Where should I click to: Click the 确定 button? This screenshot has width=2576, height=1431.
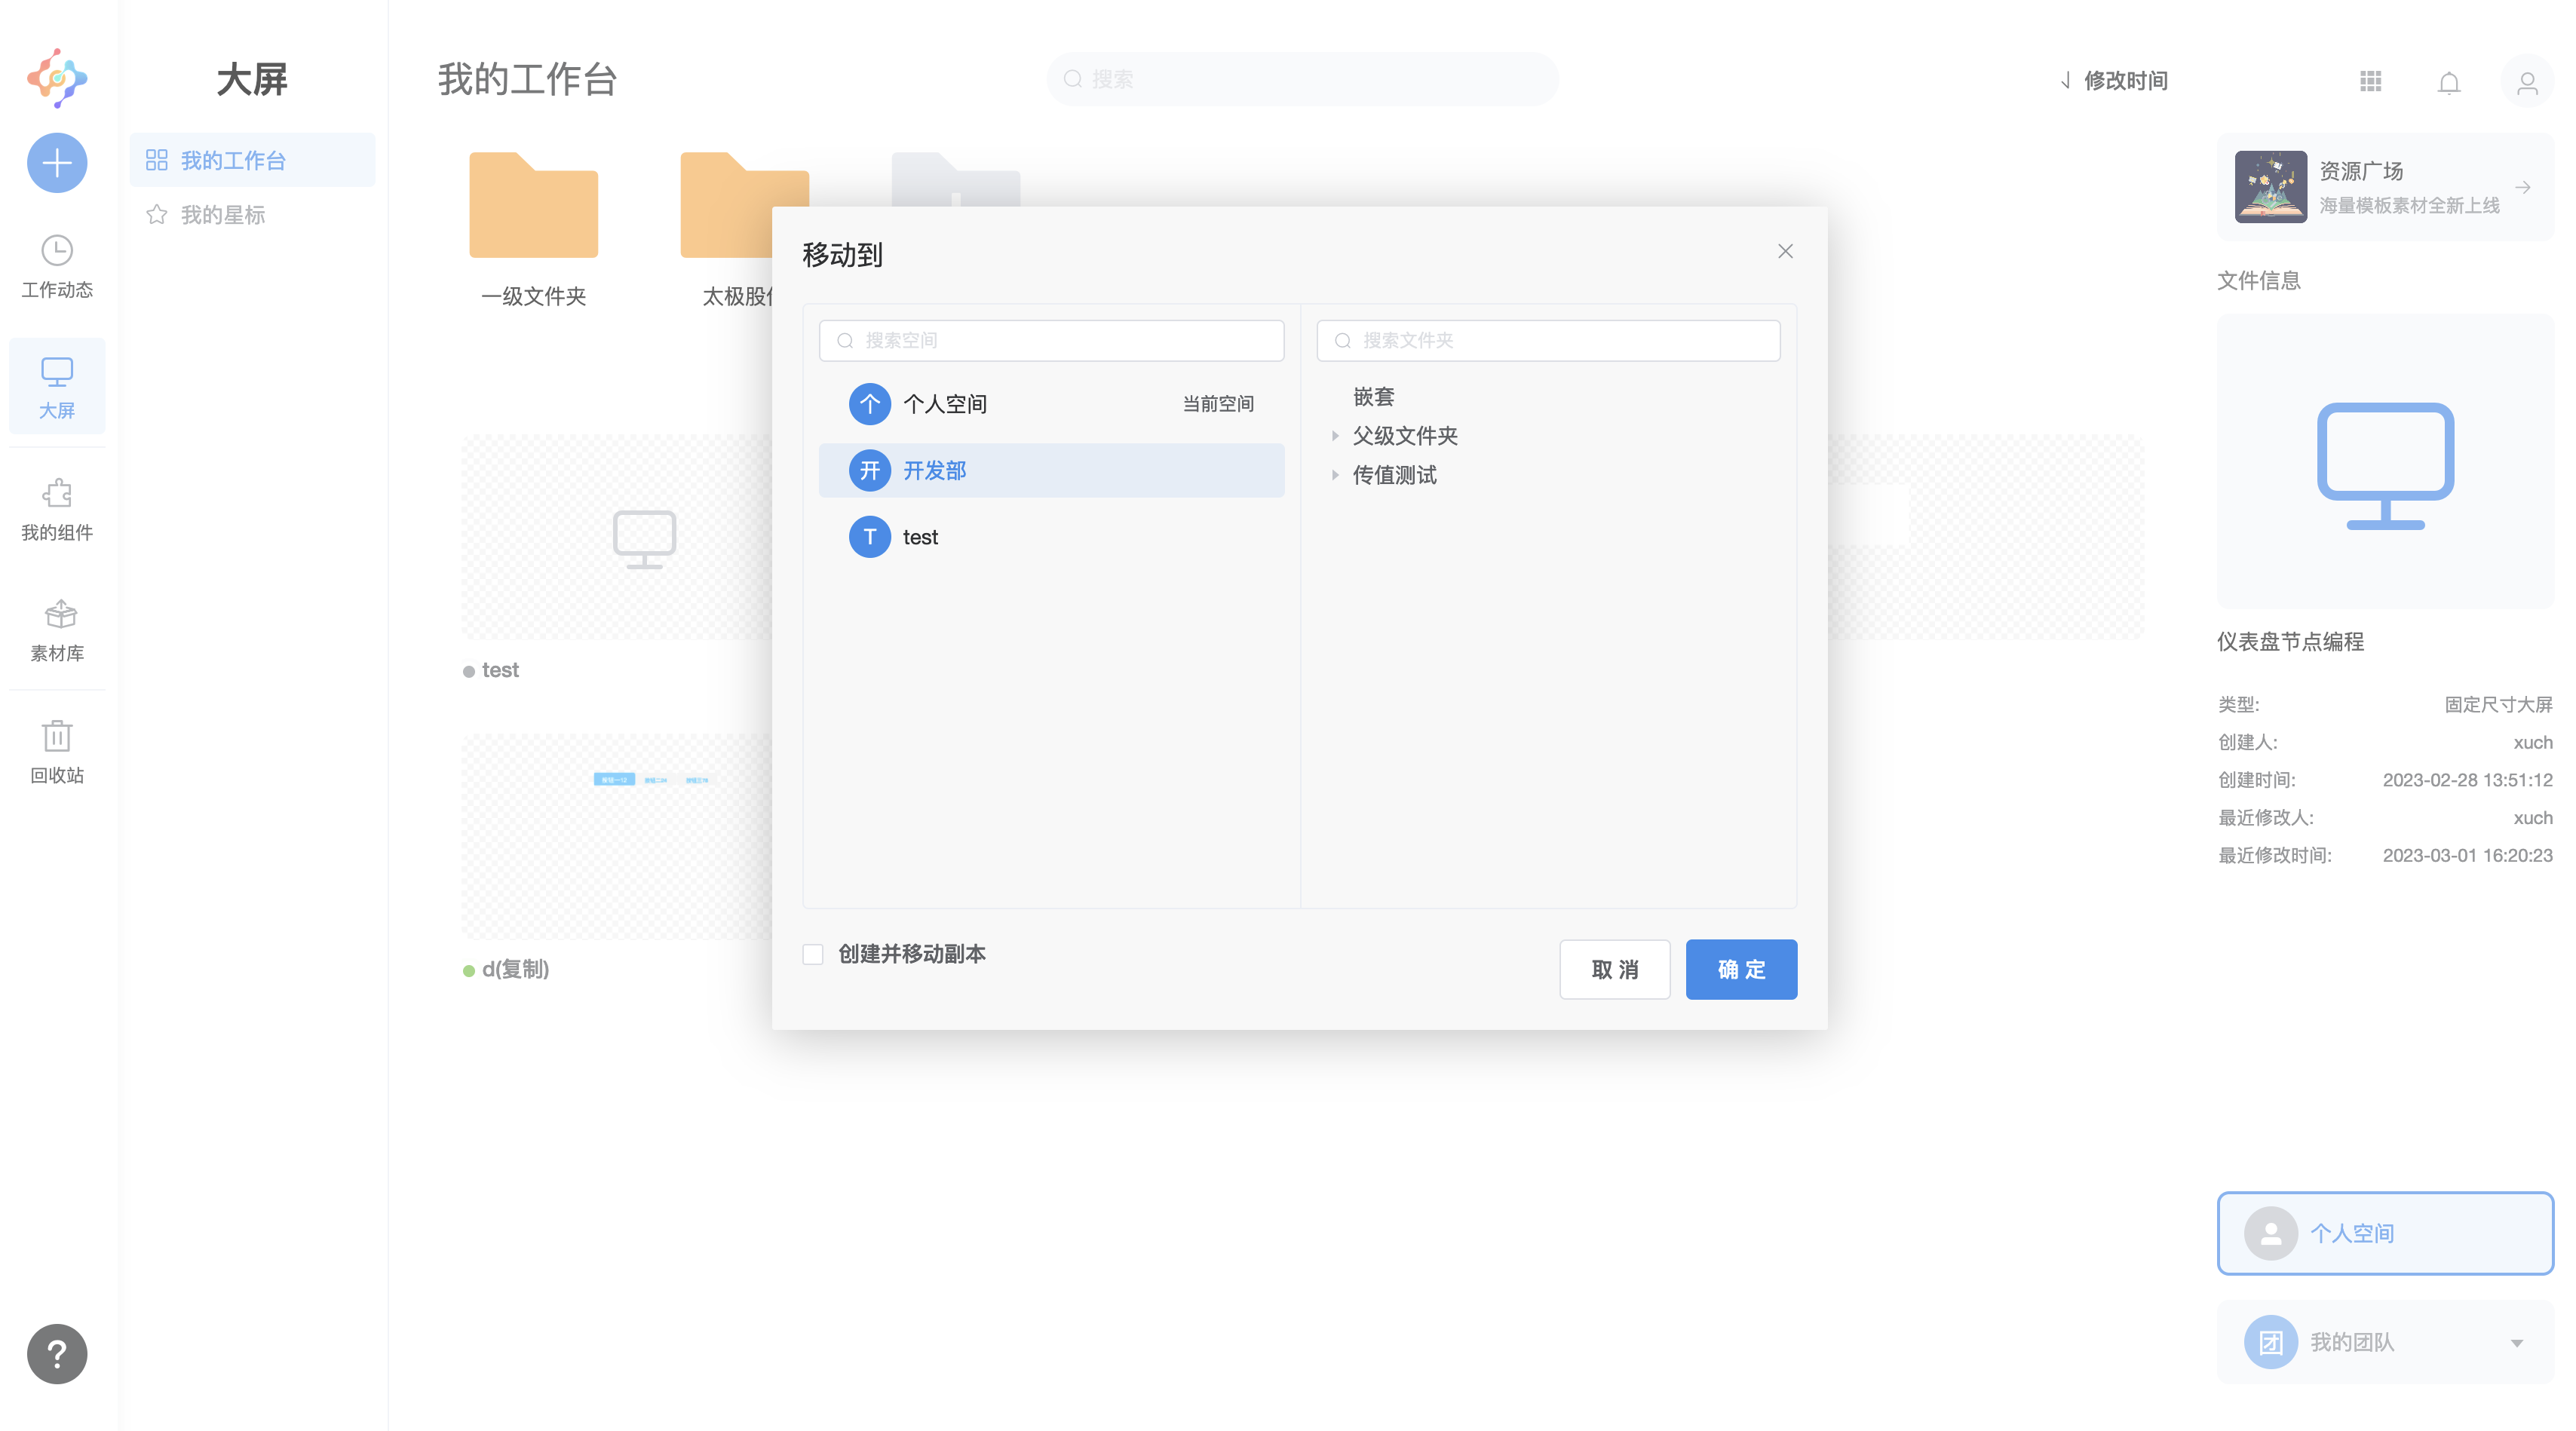pyautogui.click(x=1741, y=969)
